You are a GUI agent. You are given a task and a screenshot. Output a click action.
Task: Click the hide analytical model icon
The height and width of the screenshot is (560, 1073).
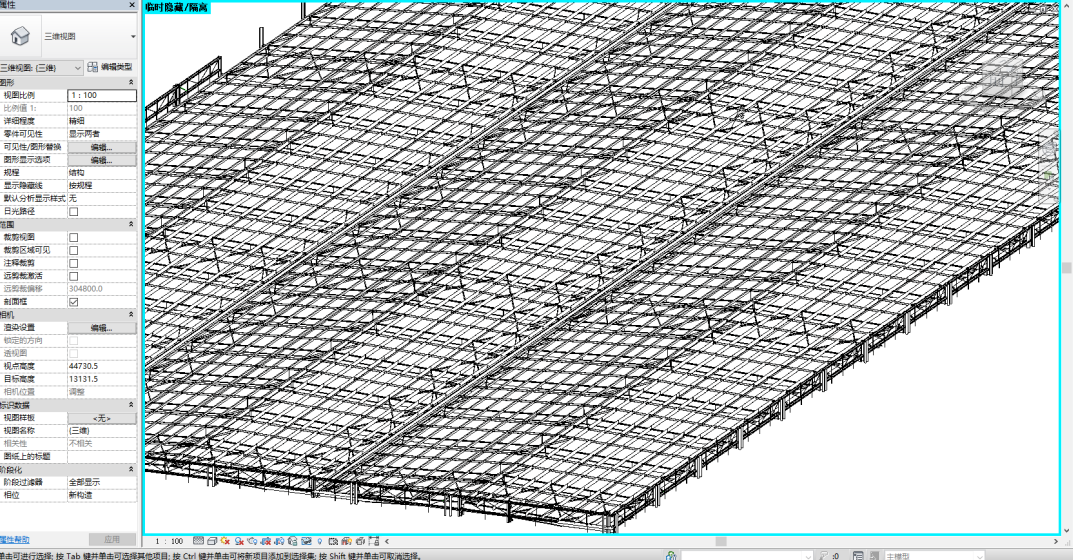tap(346, 541)
